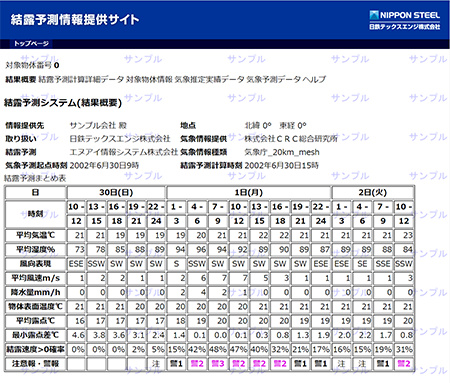
Task: Click the 風向表現 row header
Action: (35, 264)
